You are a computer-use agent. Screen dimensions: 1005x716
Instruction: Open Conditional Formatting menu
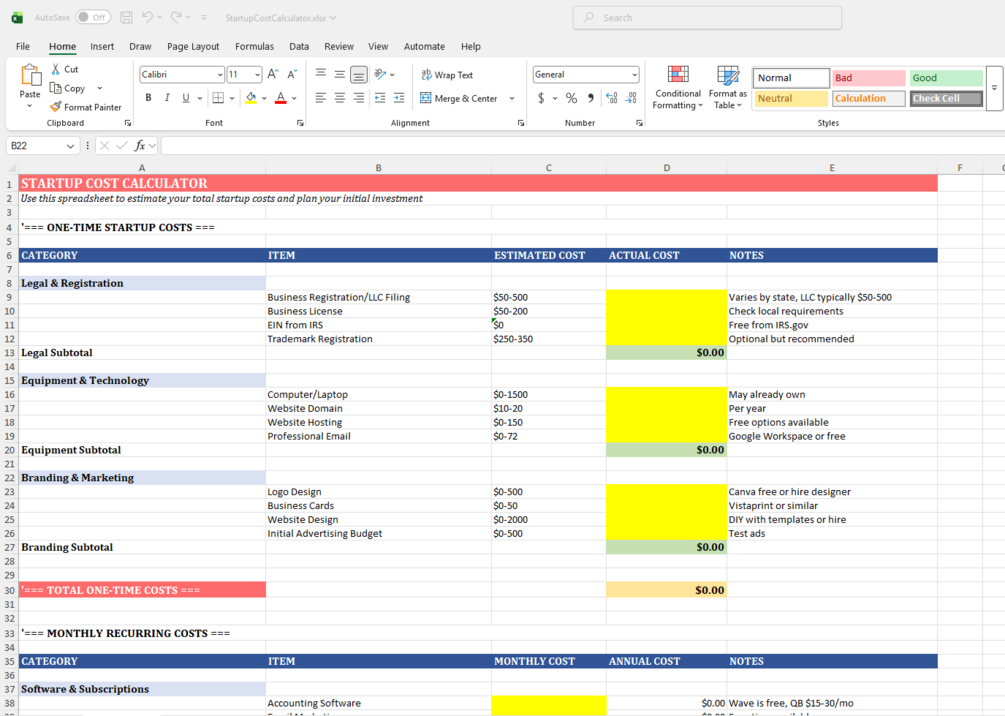[677, 88]
